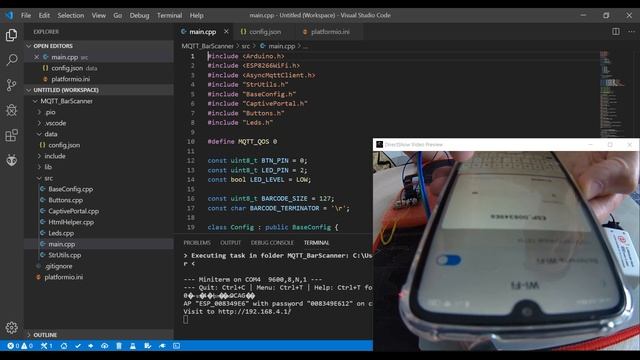Viewport: 640px width, 360px height.
Task: Open the .gitignore file
Action: pyautogui.click(x=59, y=266)
